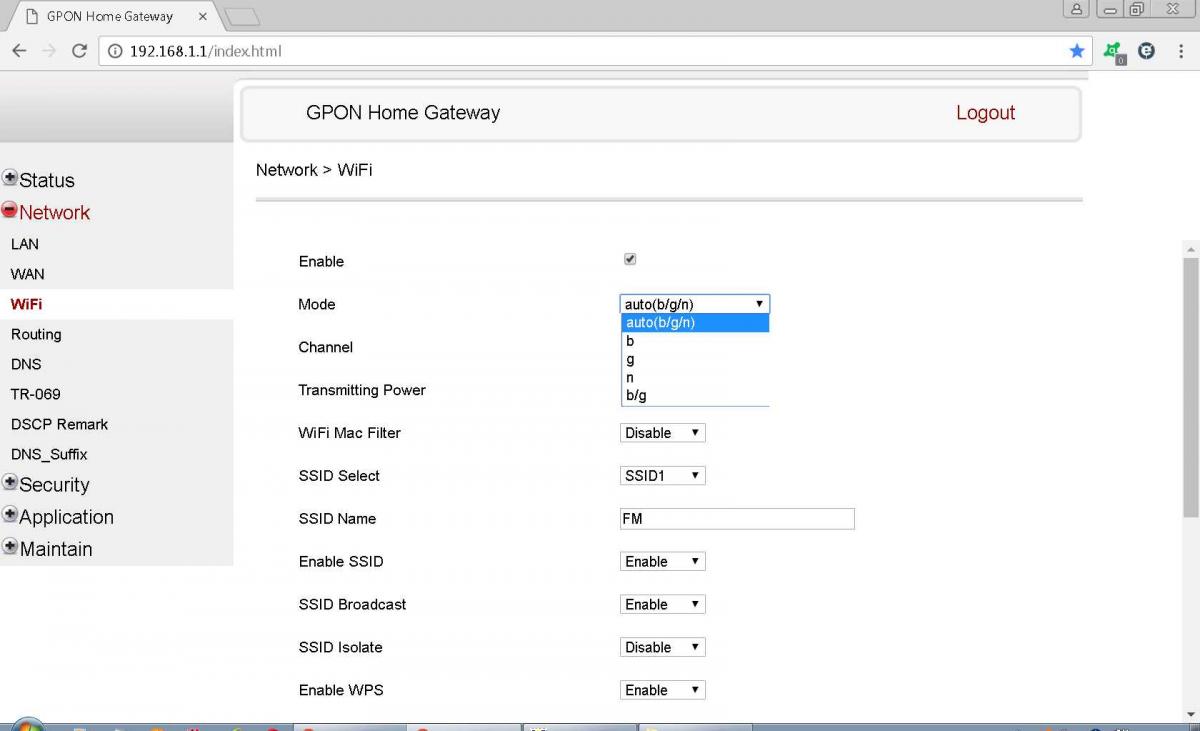Image resolution: width=1200 pixels, height=731 pixels.
Task: Open the DNS_Suffix page
Action: click(x=49, y=454)
